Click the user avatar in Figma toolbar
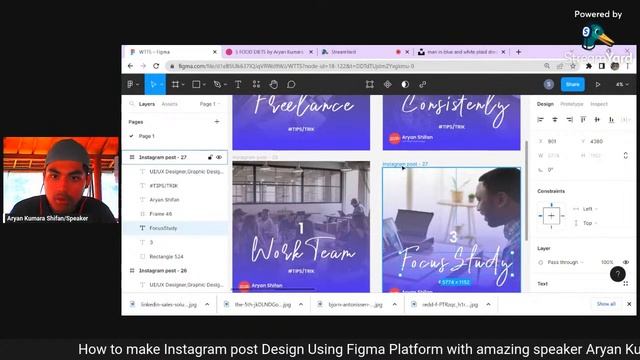The height and width of the screenshot is (360, 640). click(549, 84)
